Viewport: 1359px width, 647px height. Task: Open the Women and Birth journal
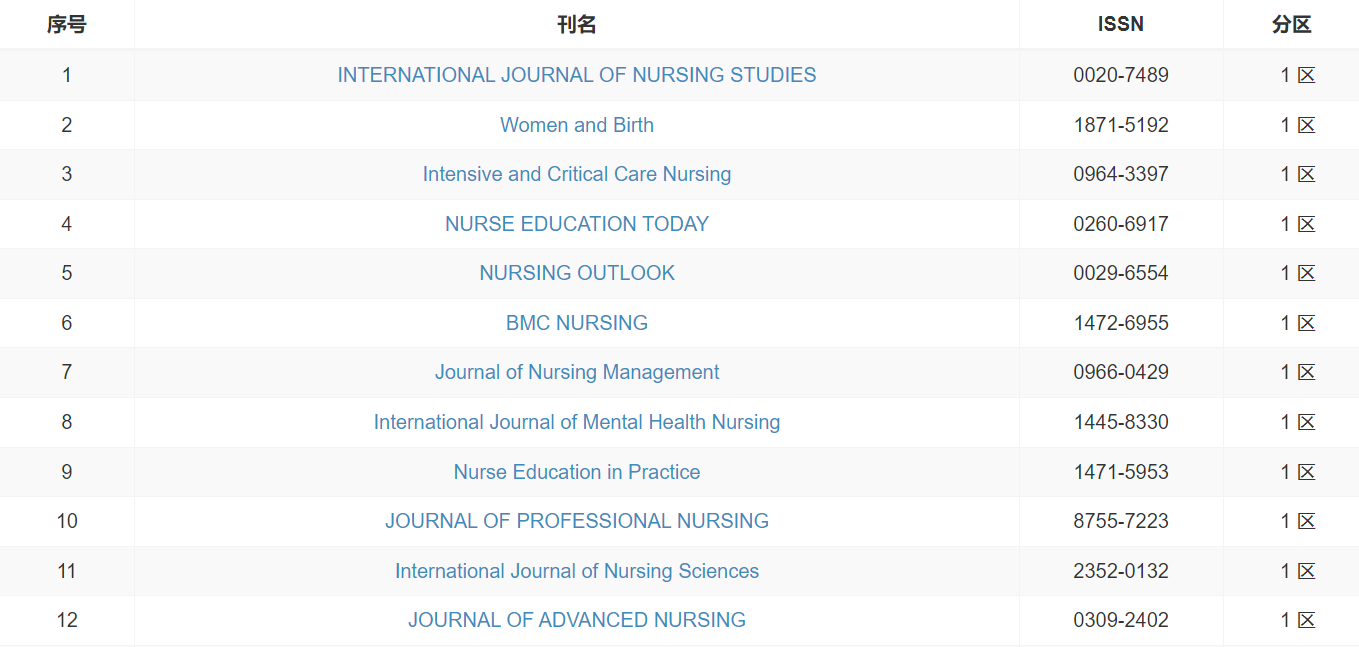tap(577, 125)
